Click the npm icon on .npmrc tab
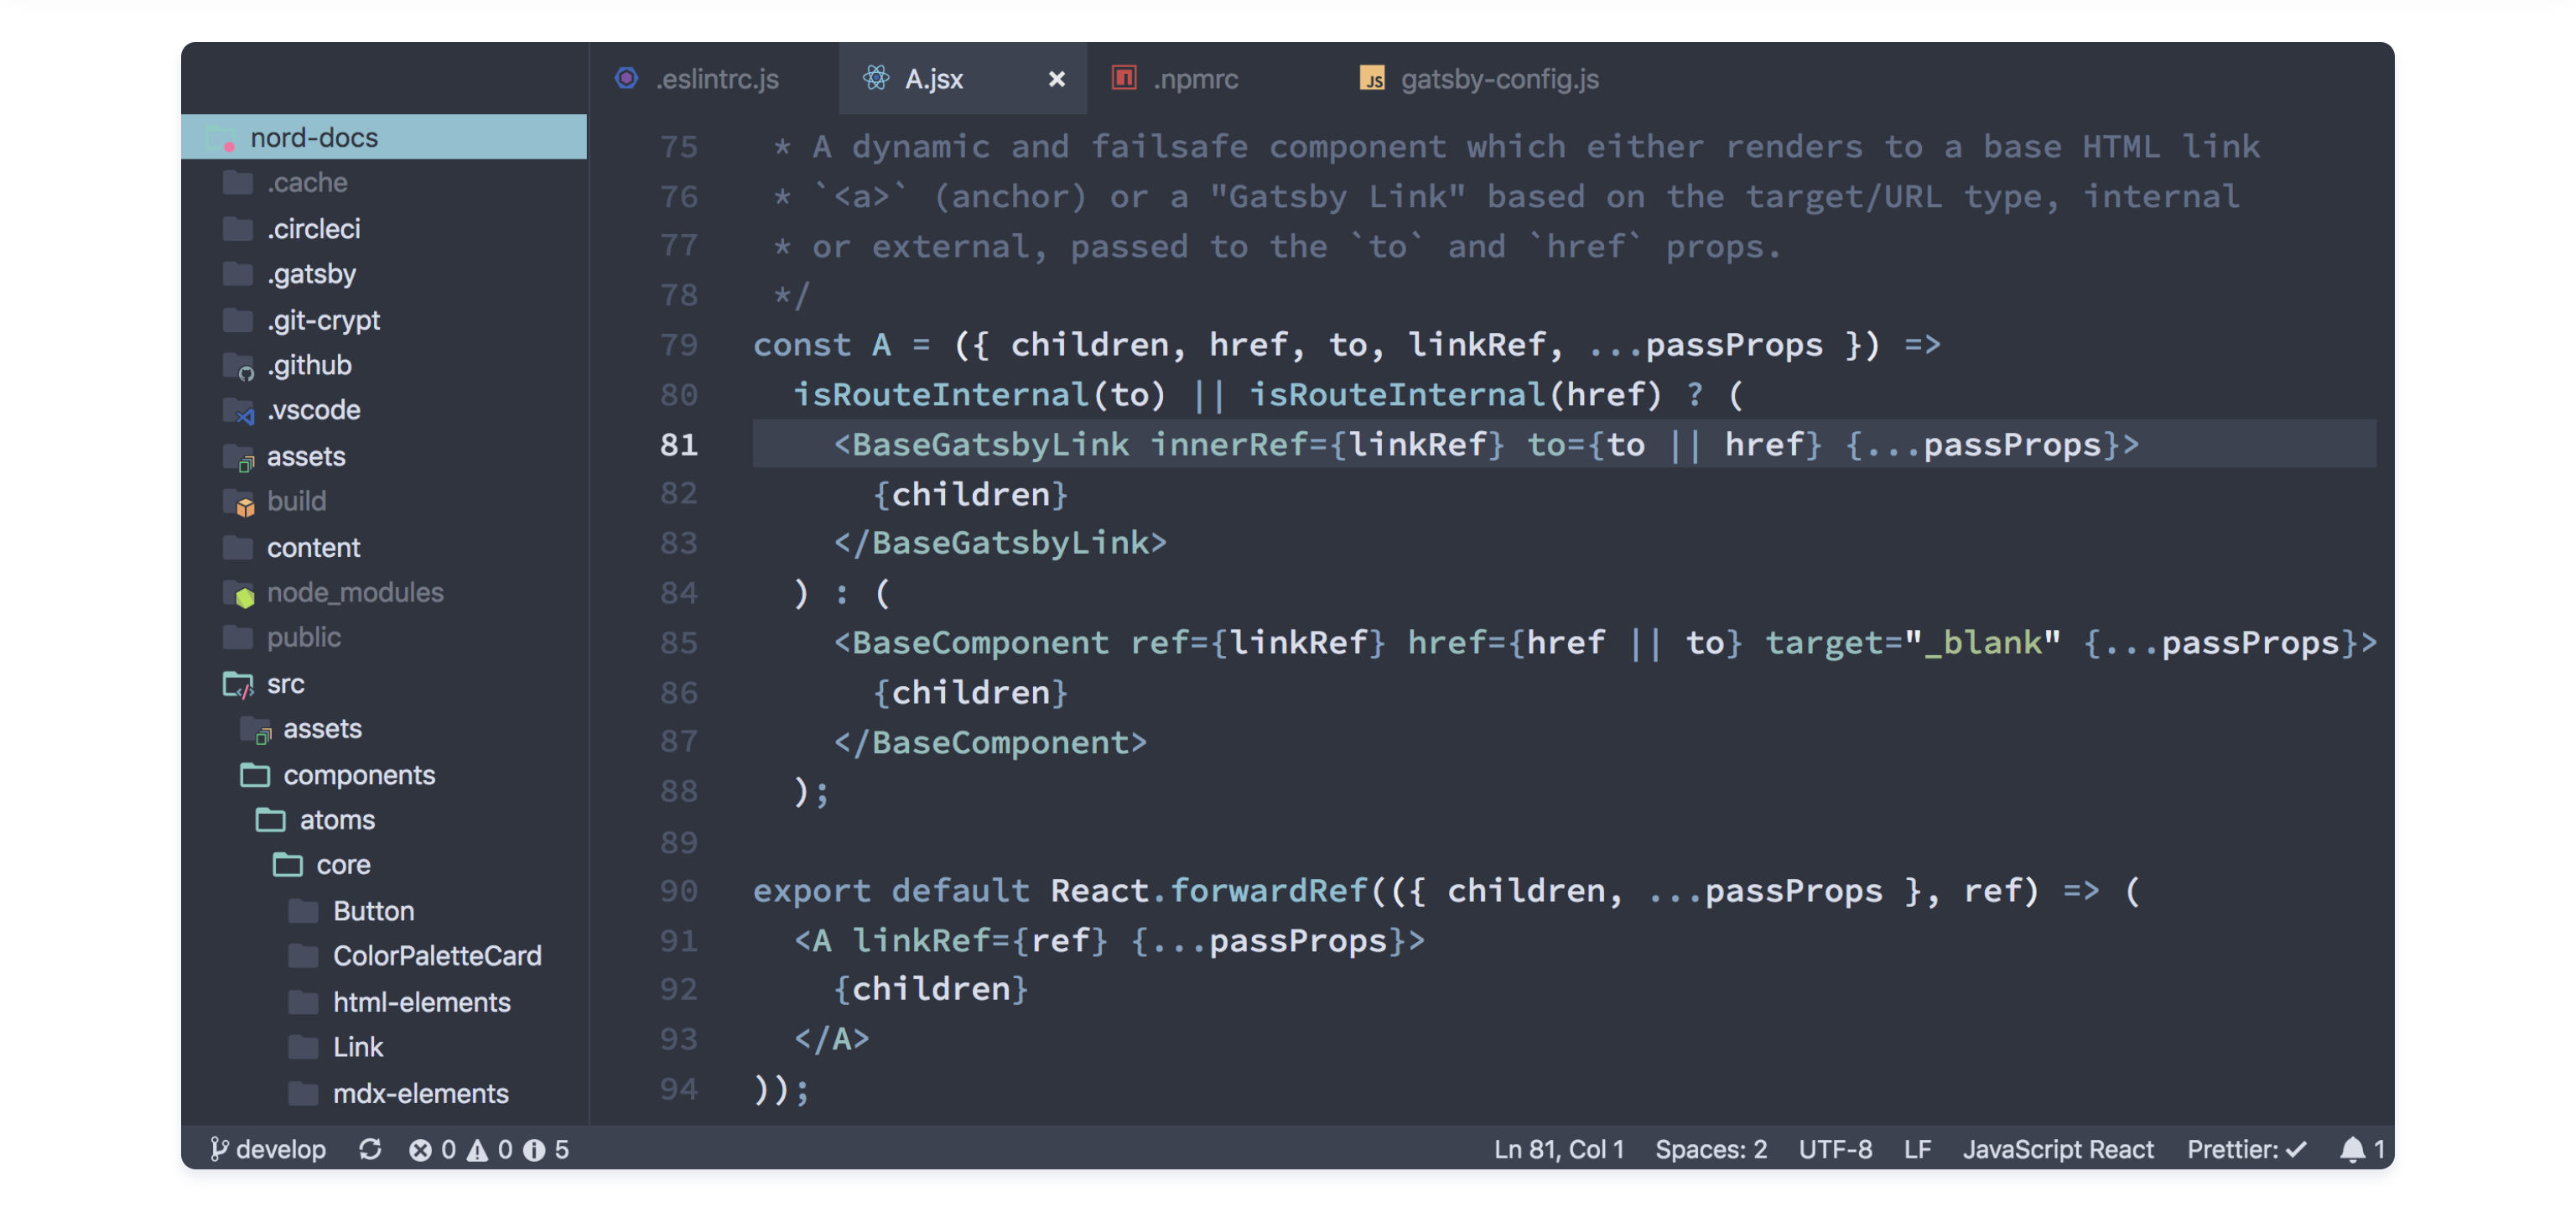2576x1218 pixels. tap(1124, 78)
